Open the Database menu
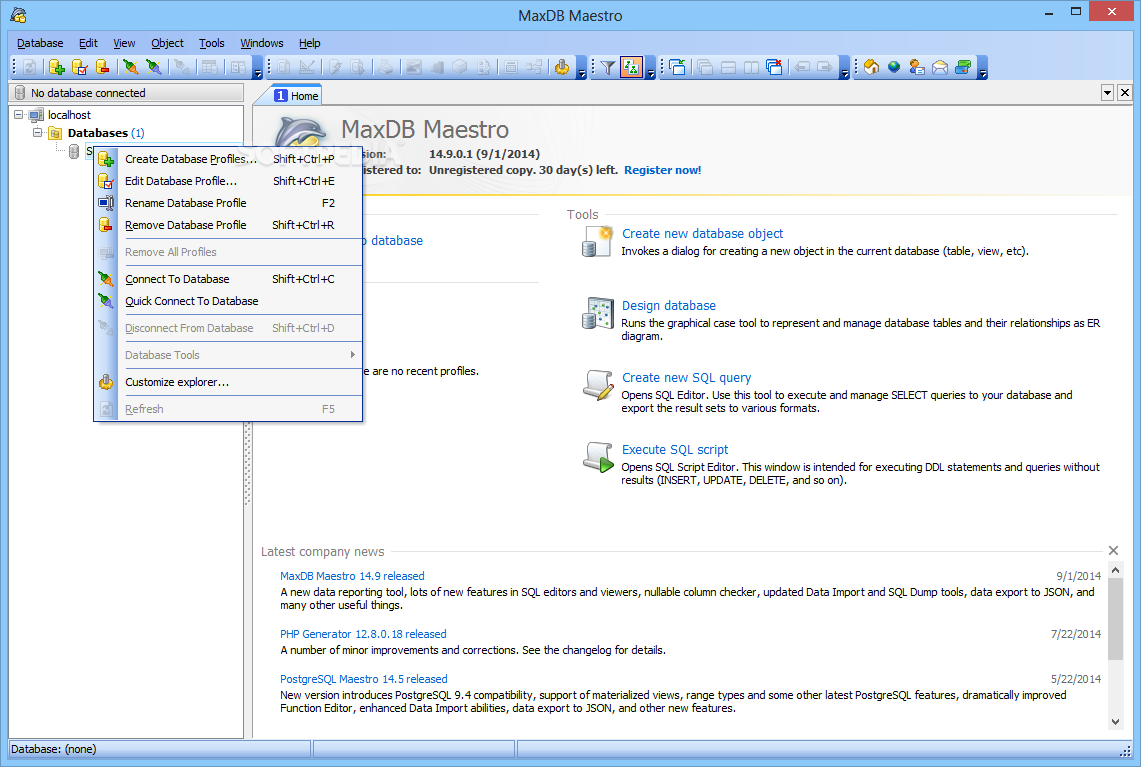 [x=40, y=43]
